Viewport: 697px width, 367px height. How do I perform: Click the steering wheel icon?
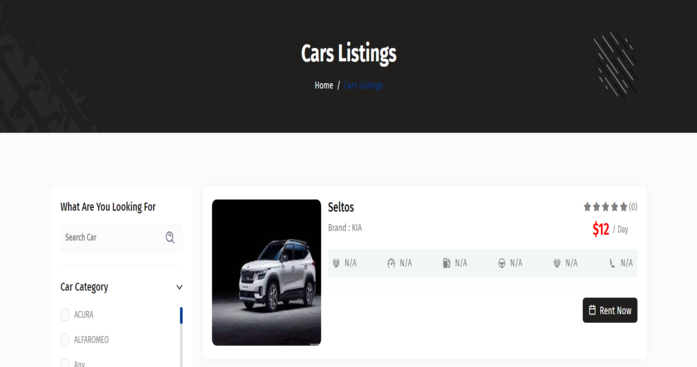click(501, 263)
